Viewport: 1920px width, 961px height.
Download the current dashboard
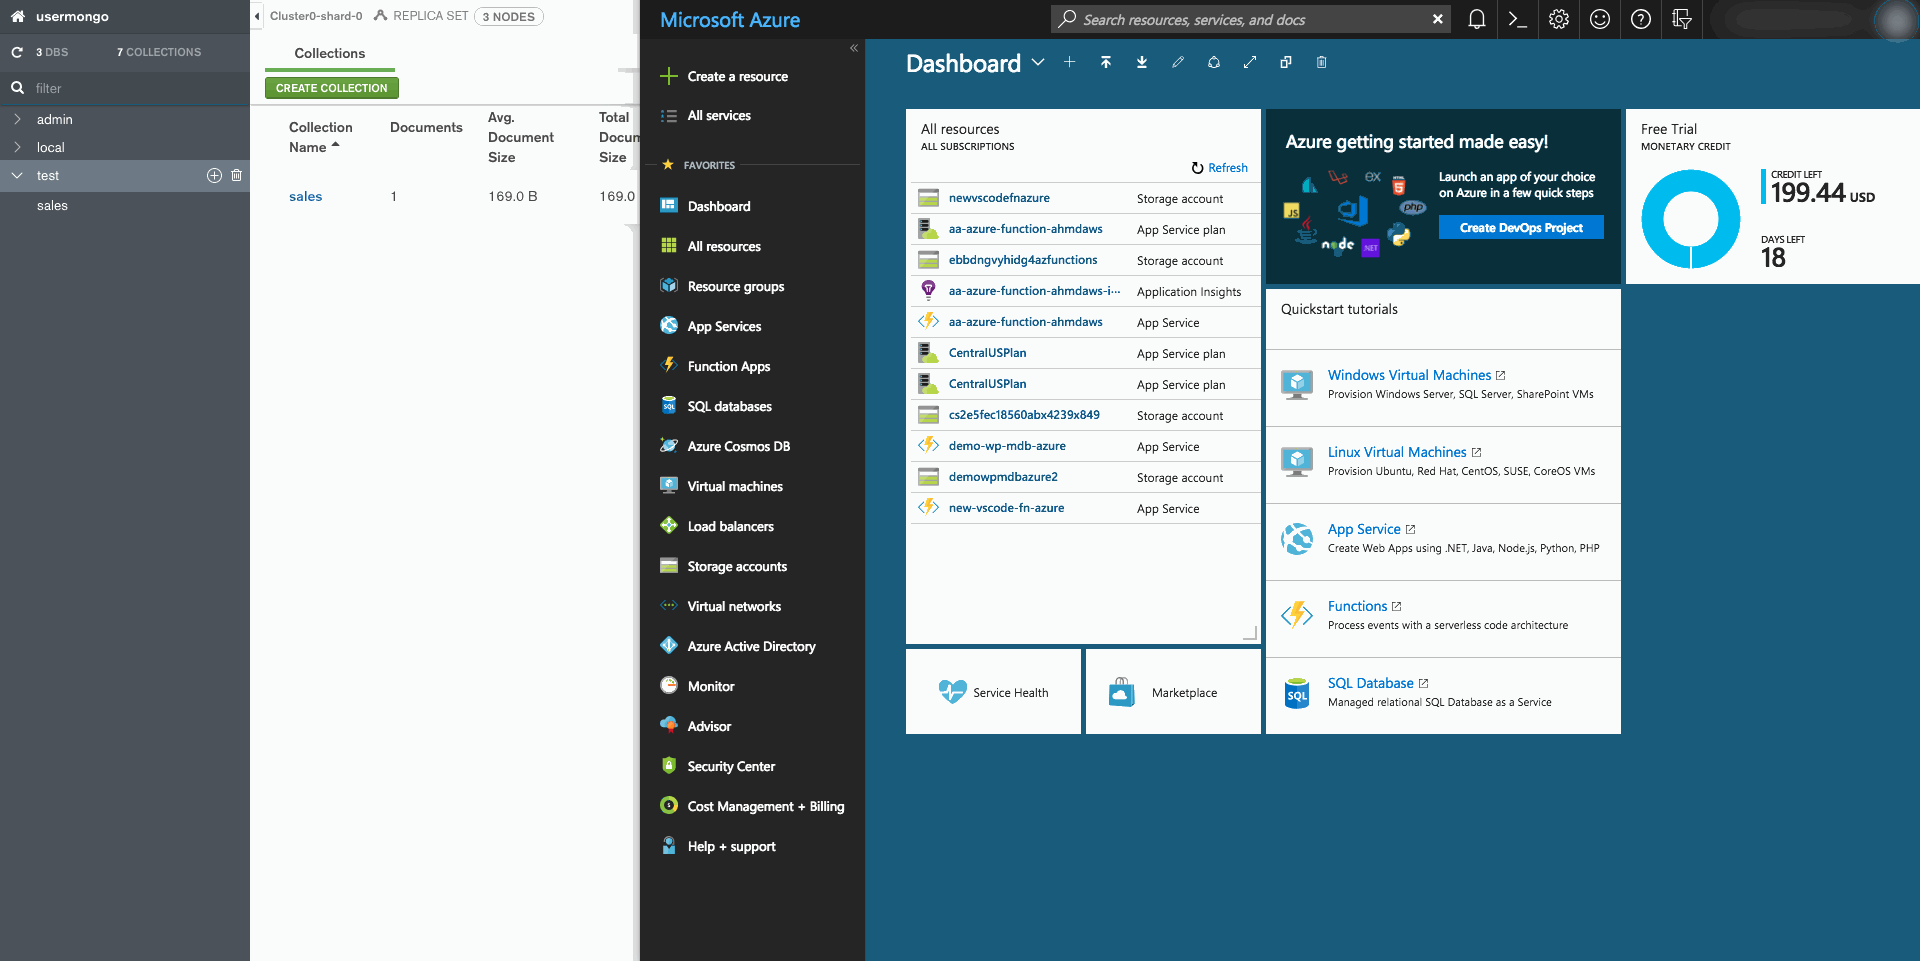[1141, 62]
